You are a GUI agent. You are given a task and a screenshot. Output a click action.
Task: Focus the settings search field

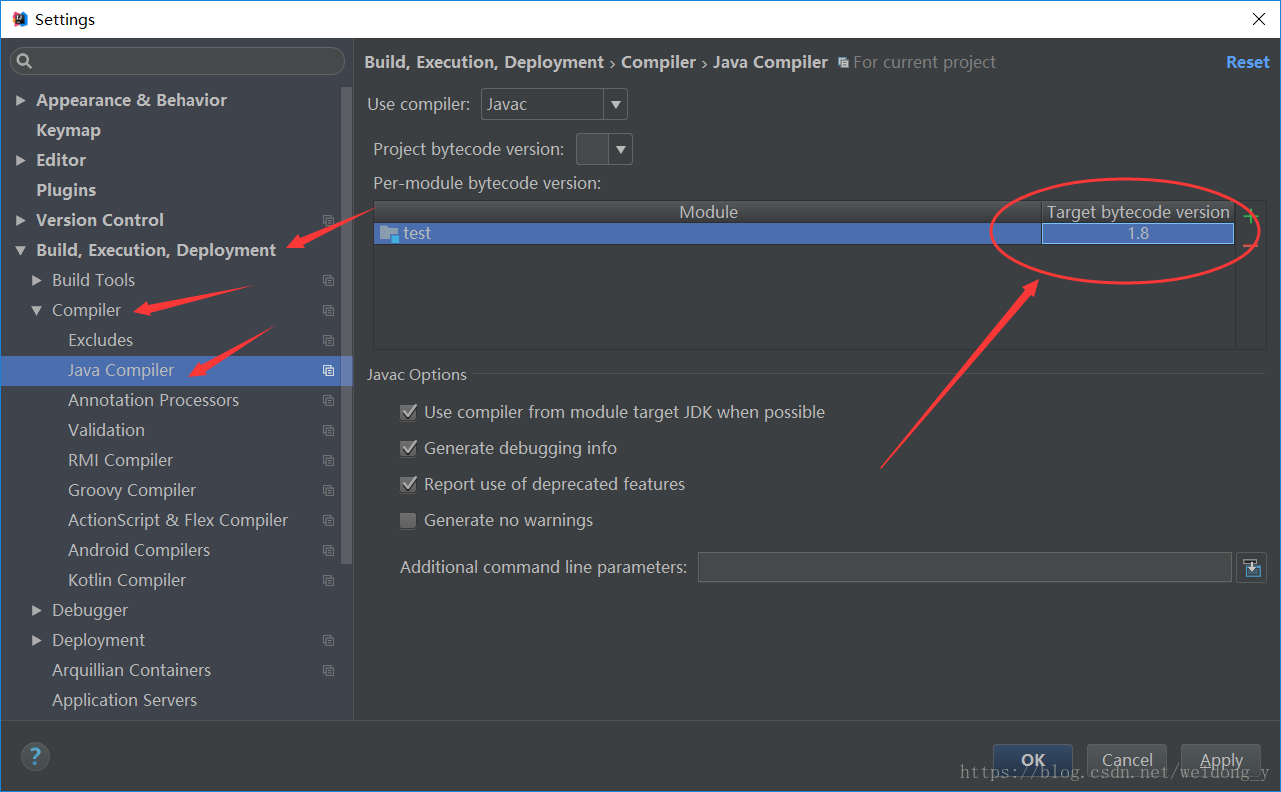[x=178, y=61]
